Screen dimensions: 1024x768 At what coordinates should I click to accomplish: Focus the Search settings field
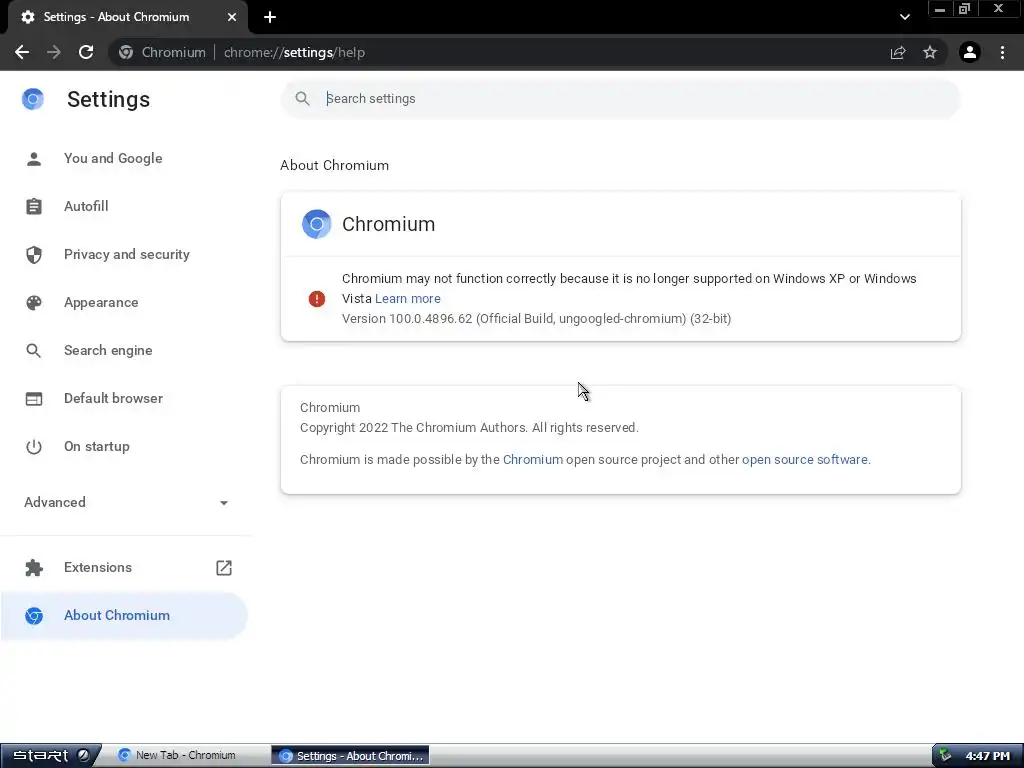620,99
